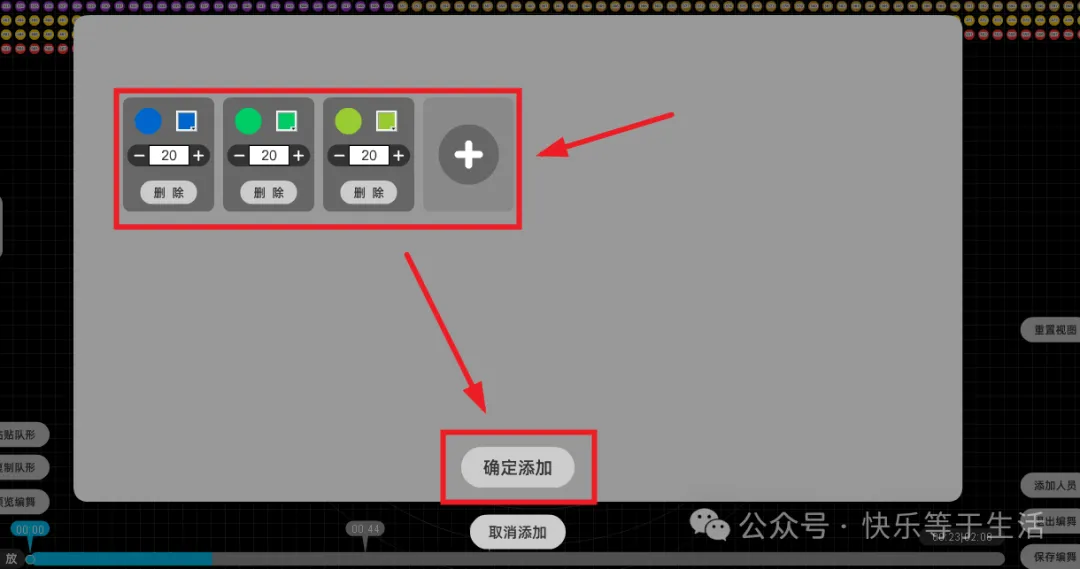Image resolution: width=1080 pixels, height=569 pixels.
Task: Increase the blue group count
Action: [x=198, y=156]
